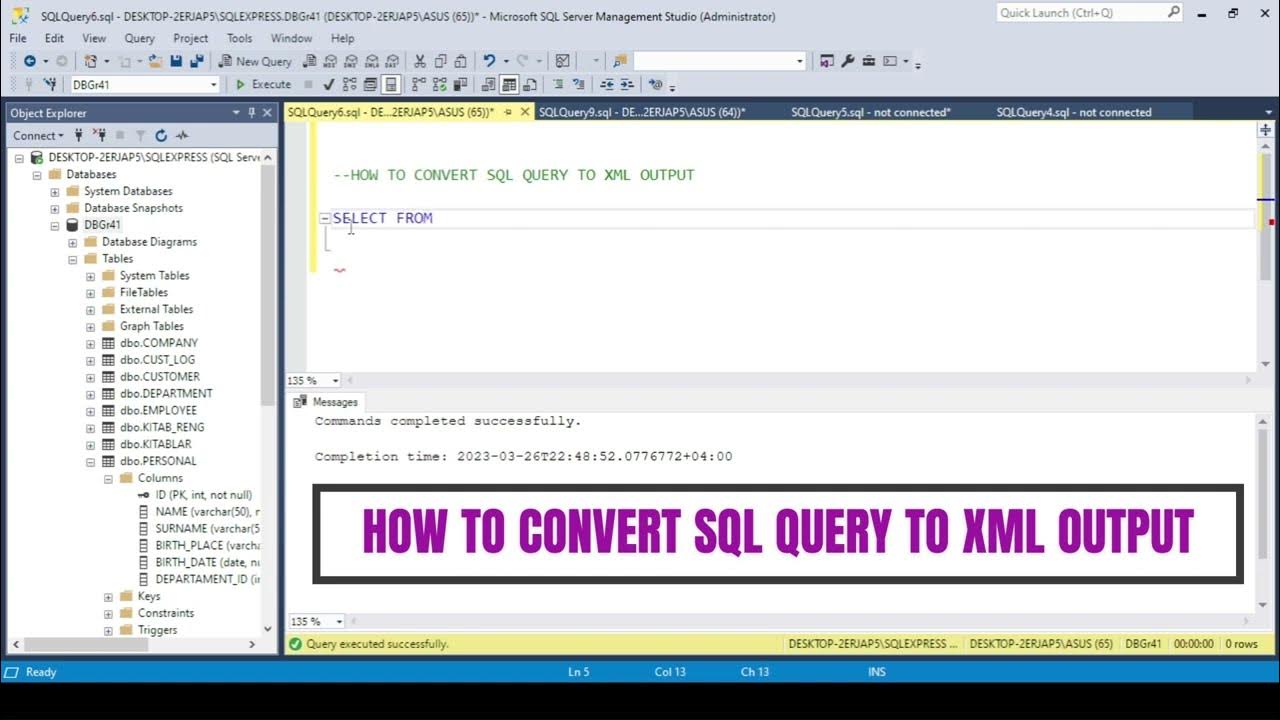Collapse the SELECT statement outline in editor

[324, 218]
